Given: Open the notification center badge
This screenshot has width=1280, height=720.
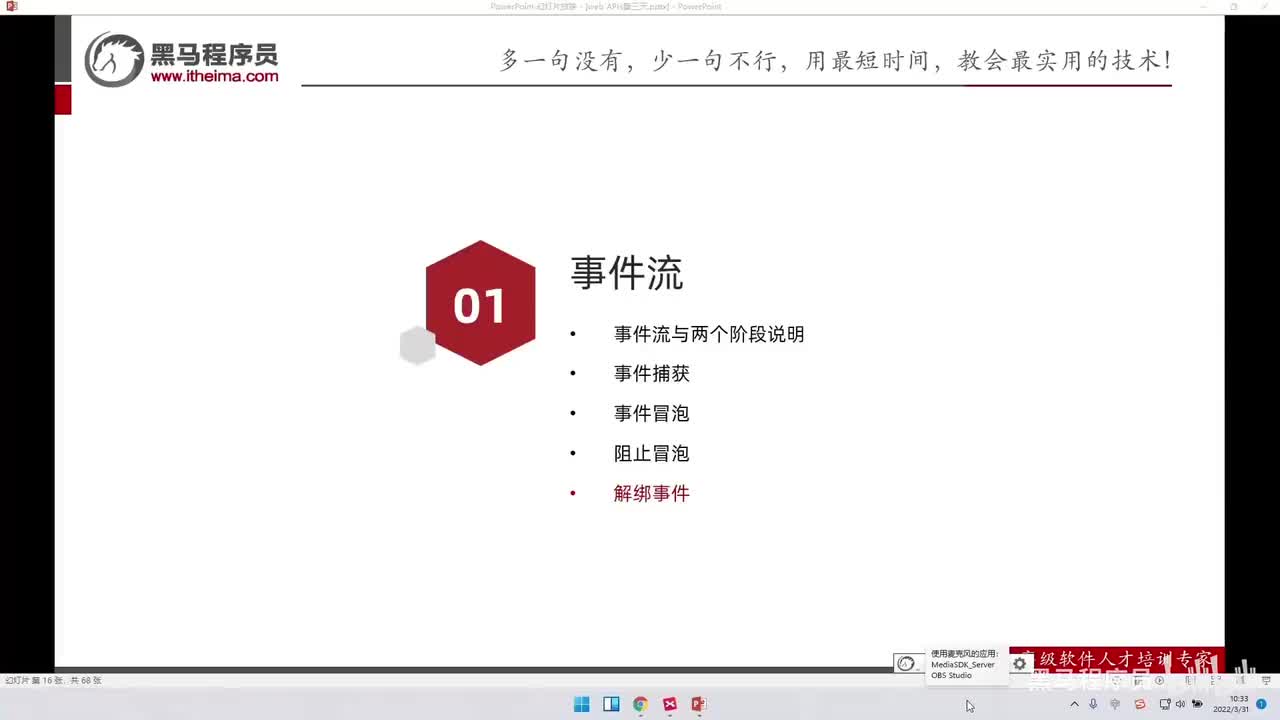Looking at the screenshot, I should click(x=1261, y=704).
